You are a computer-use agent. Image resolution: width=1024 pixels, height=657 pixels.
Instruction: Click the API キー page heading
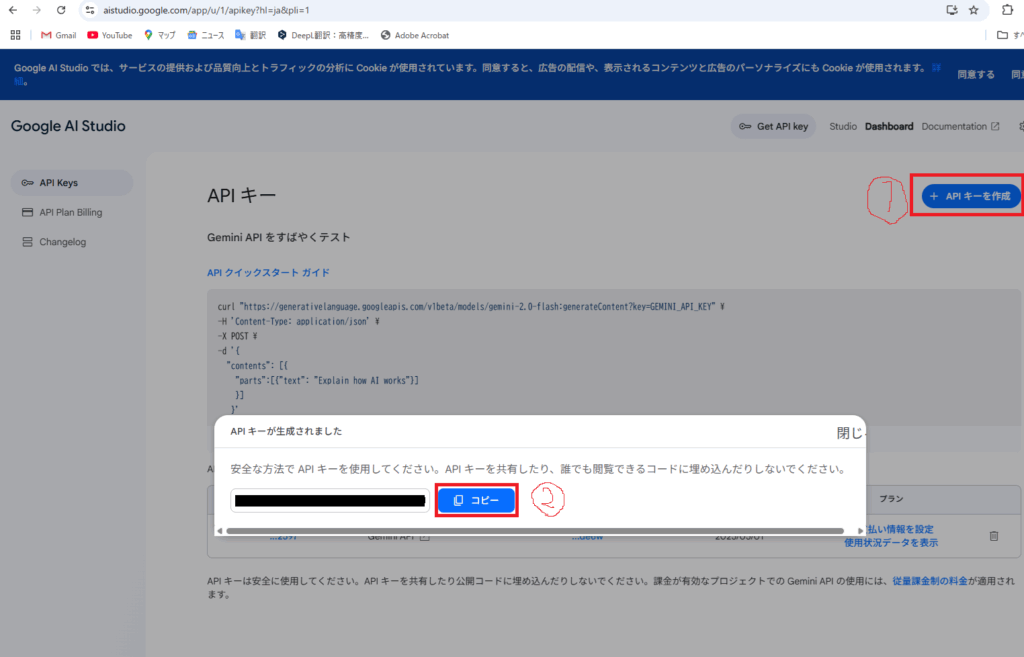[x=242, y=195]
